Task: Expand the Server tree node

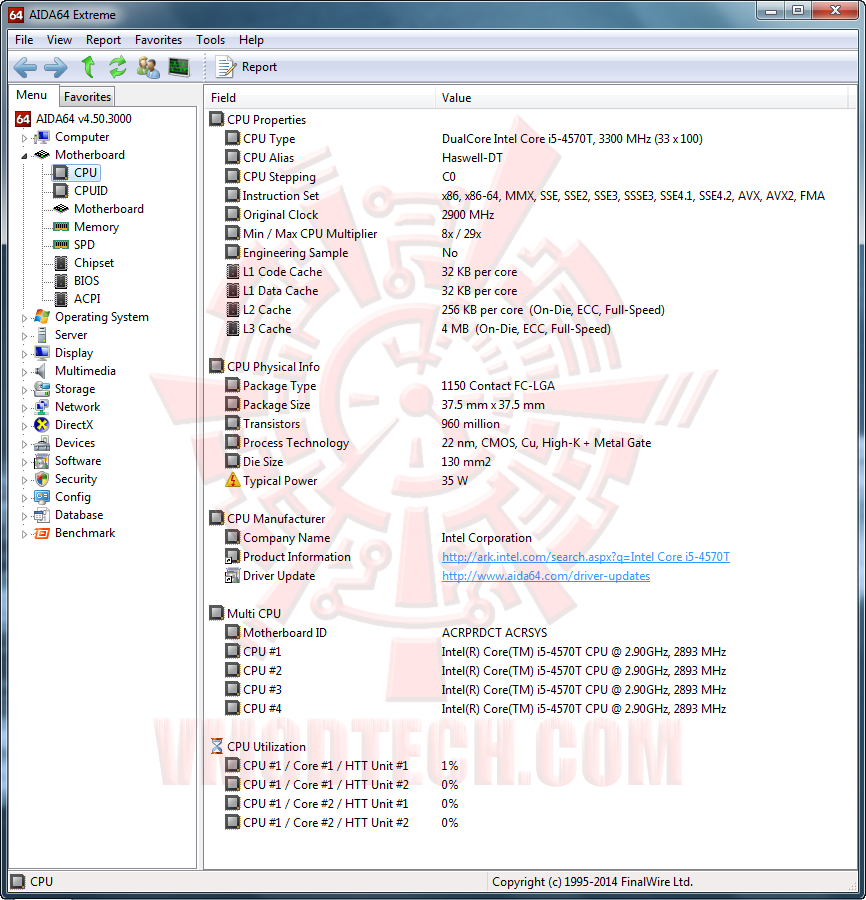Action: click(24, 336)
